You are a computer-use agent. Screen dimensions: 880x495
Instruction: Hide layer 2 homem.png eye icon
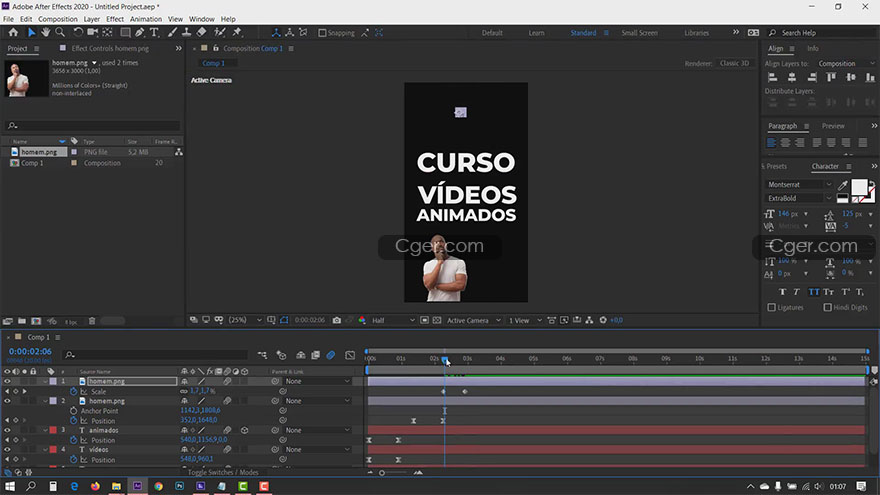coord(7,401)
